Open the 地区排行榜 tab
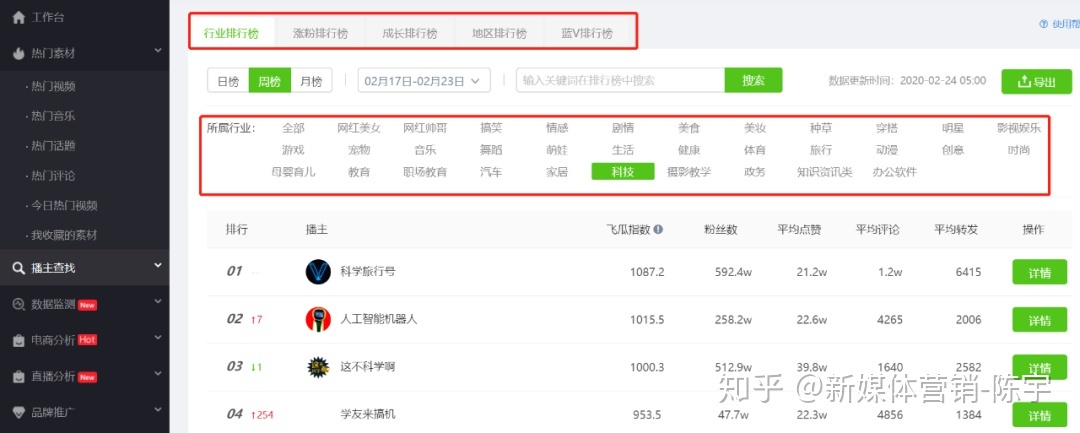 point(499,33)
